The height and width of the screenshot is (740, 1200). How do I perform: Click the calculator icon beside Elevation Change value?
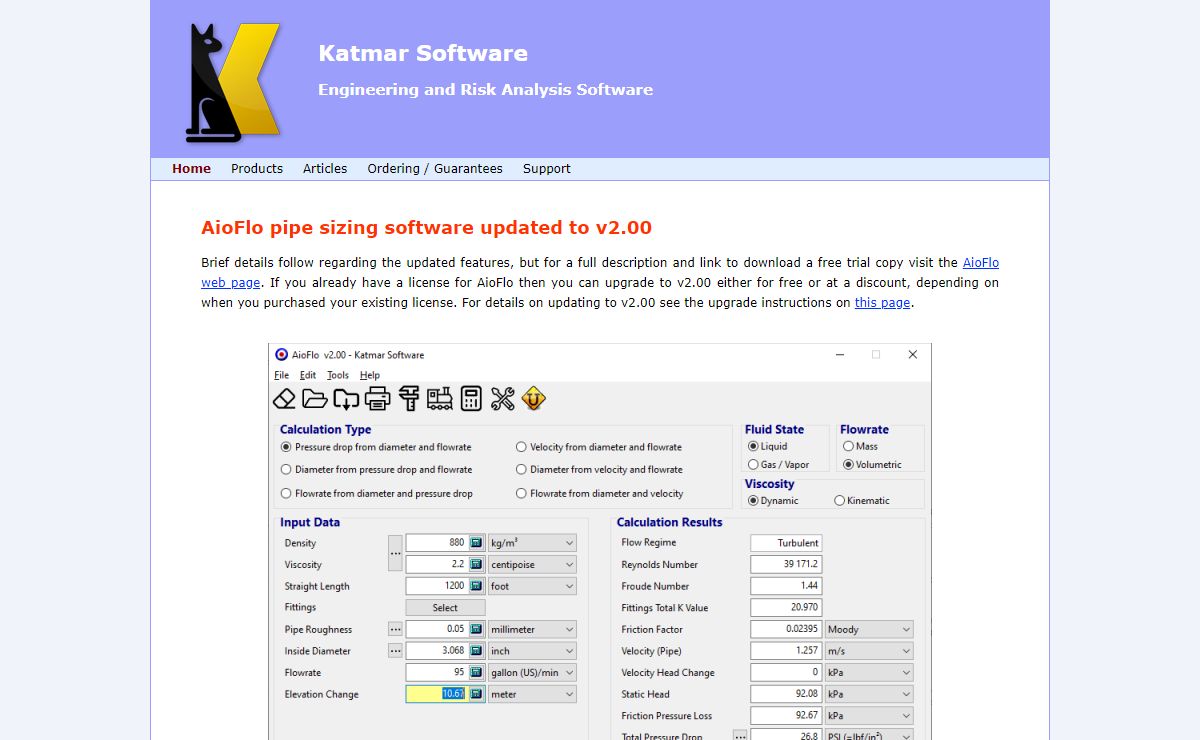pos(477,694)
